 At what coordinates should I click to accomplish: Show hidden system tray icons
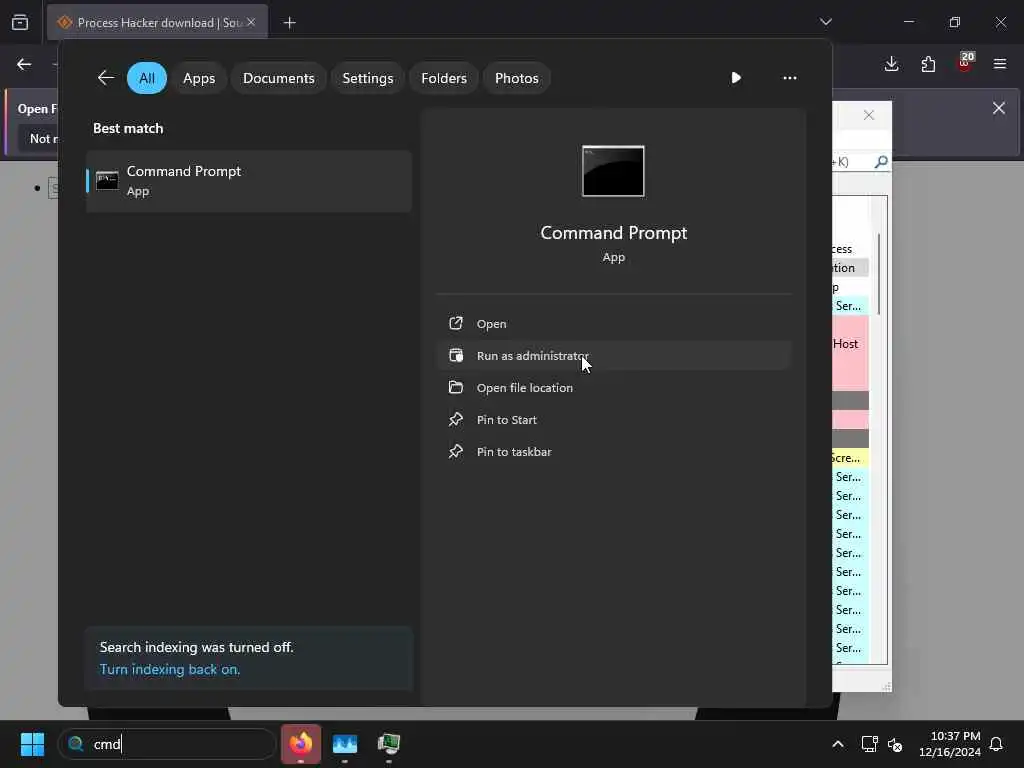[x=838, y=744]
